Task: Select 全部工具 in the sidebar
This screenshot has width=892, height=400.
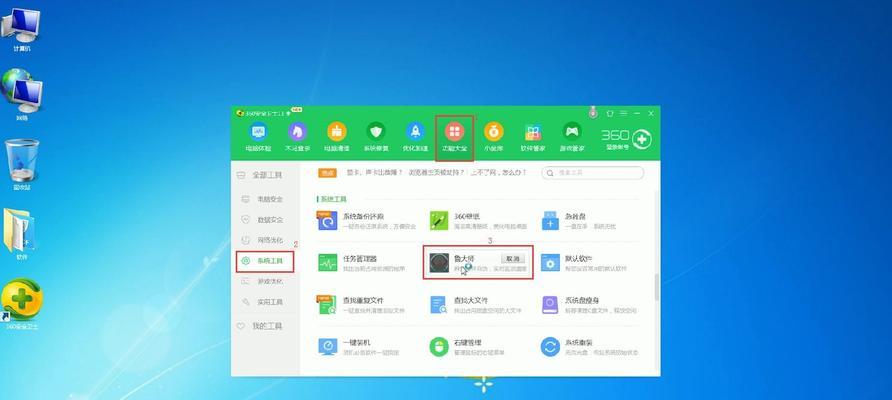Action: click(265, 175)
